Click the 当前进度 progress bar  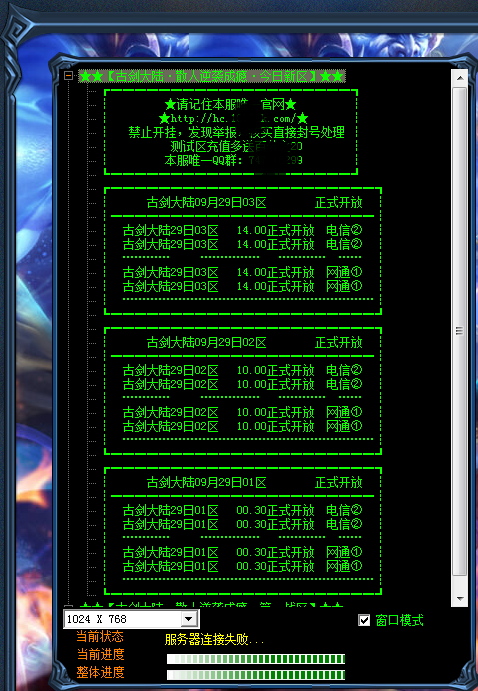(x=256, y=659)
